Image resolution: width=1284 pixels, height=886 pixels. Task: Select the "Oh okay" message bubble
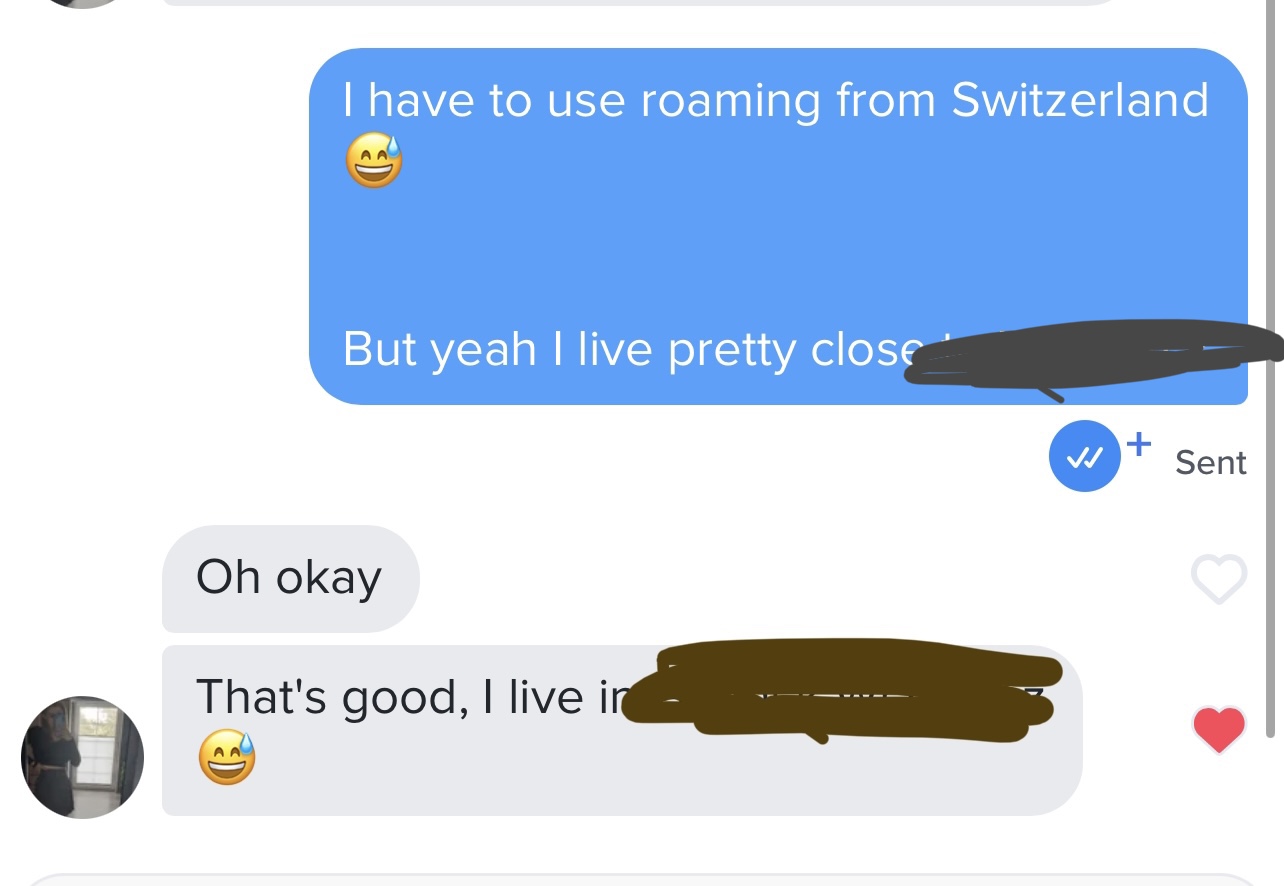pos(290,579)
